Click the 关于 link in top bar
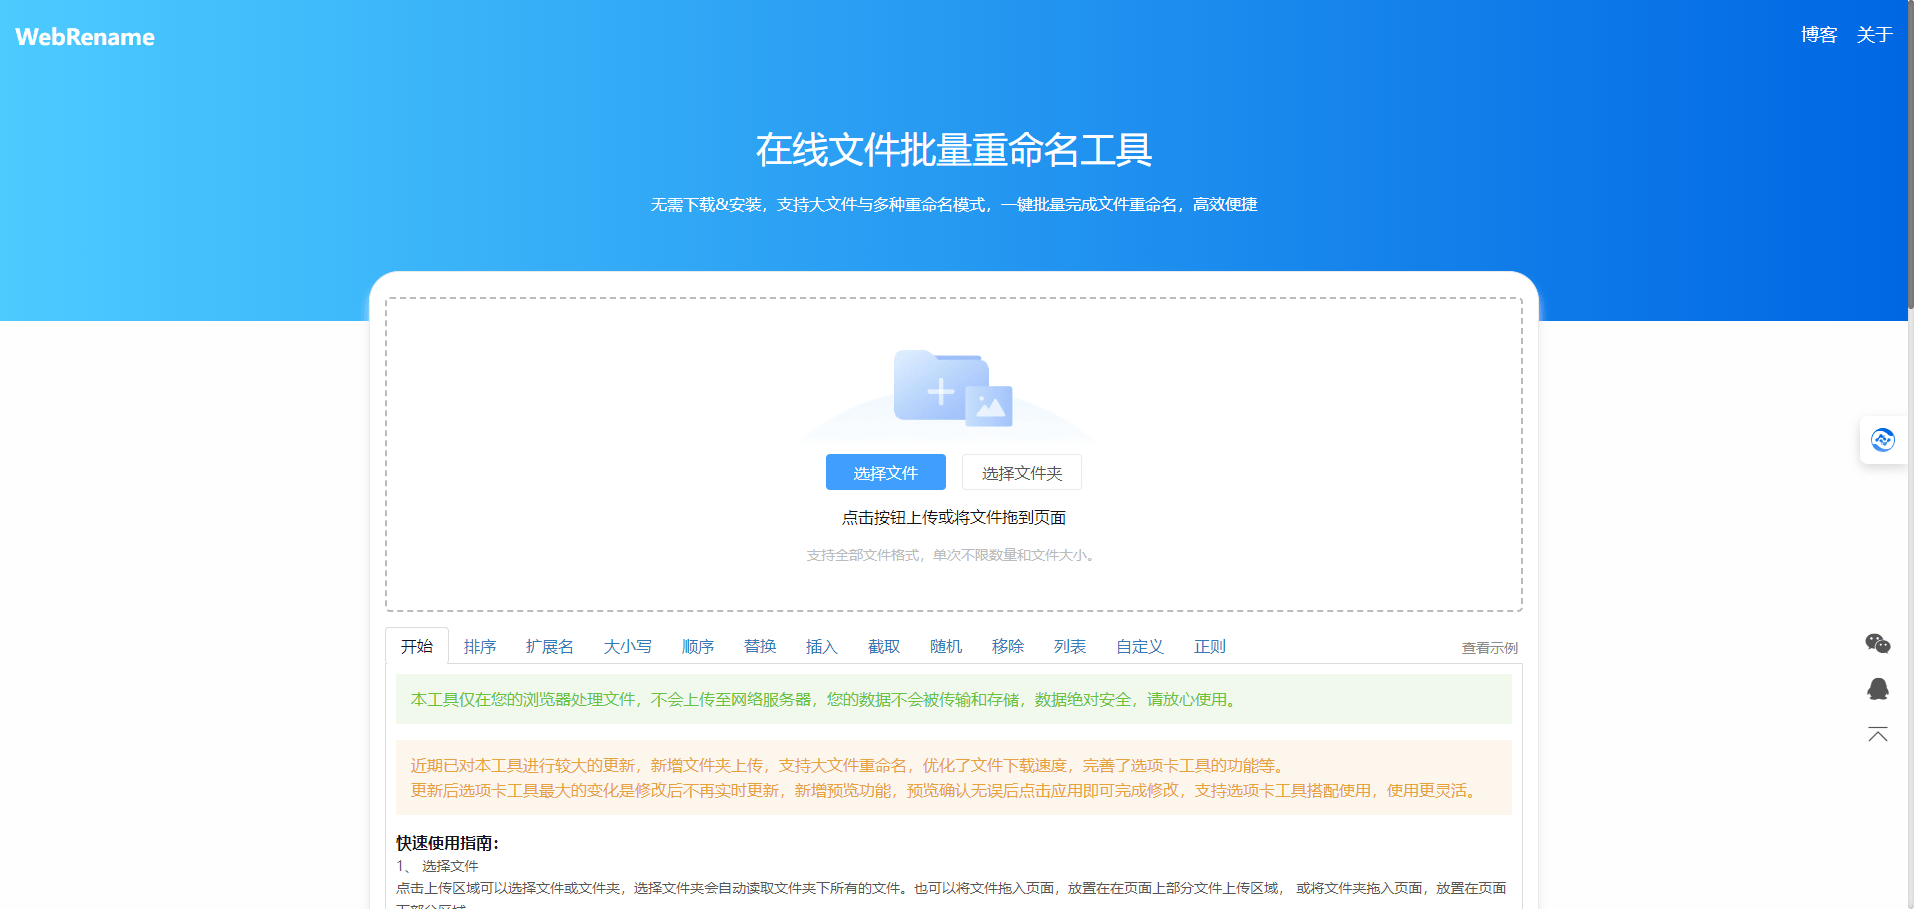The height and width of the screenshot is (909, 1914). (1874, 34)
